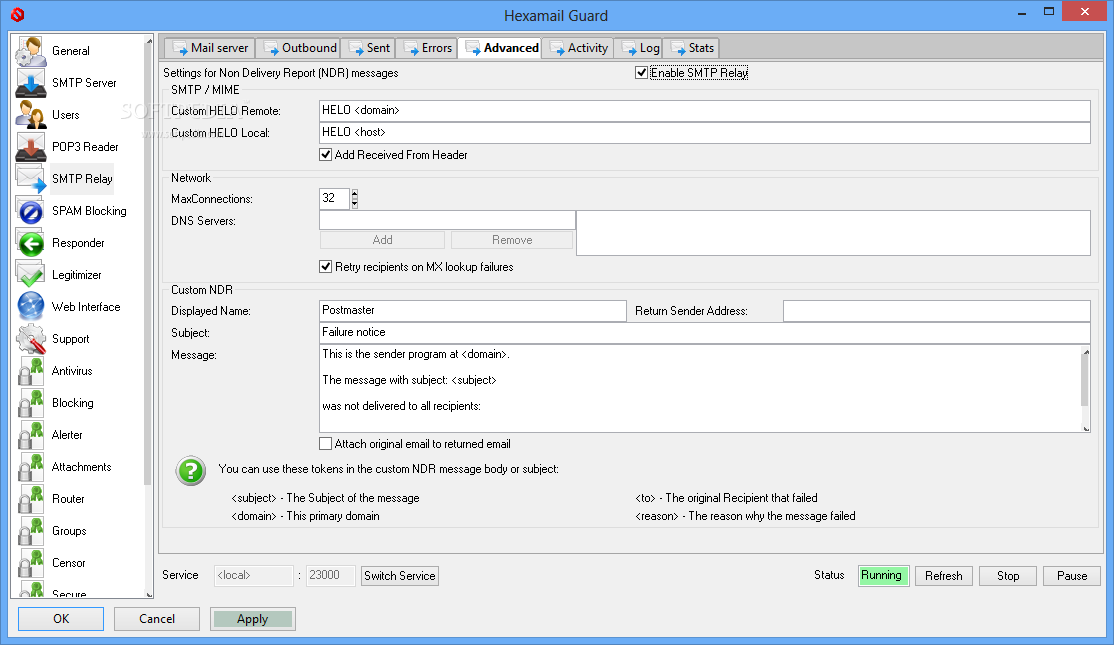Select the Censor padlock icon
The image size is (1114, 645).
click(31, 563)
